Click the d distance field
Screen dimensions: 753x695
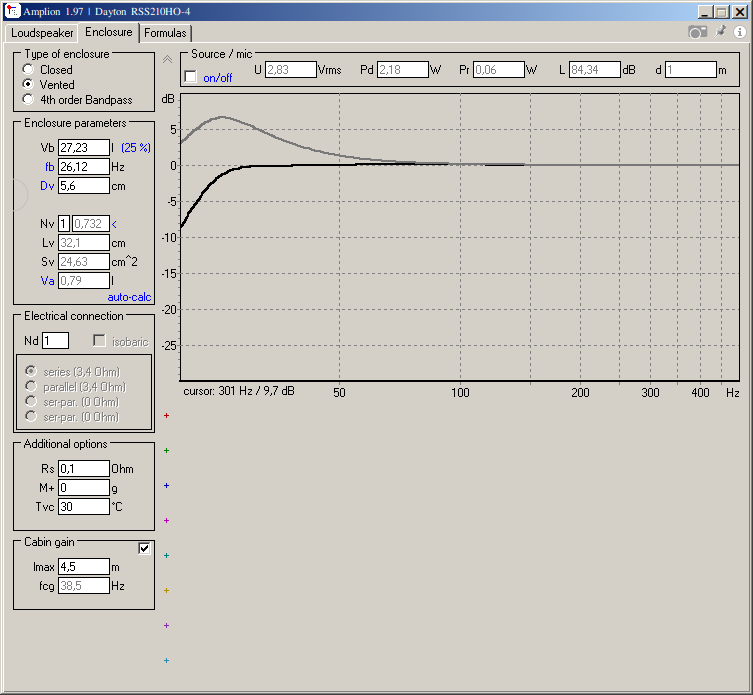[x=691, y=70]
